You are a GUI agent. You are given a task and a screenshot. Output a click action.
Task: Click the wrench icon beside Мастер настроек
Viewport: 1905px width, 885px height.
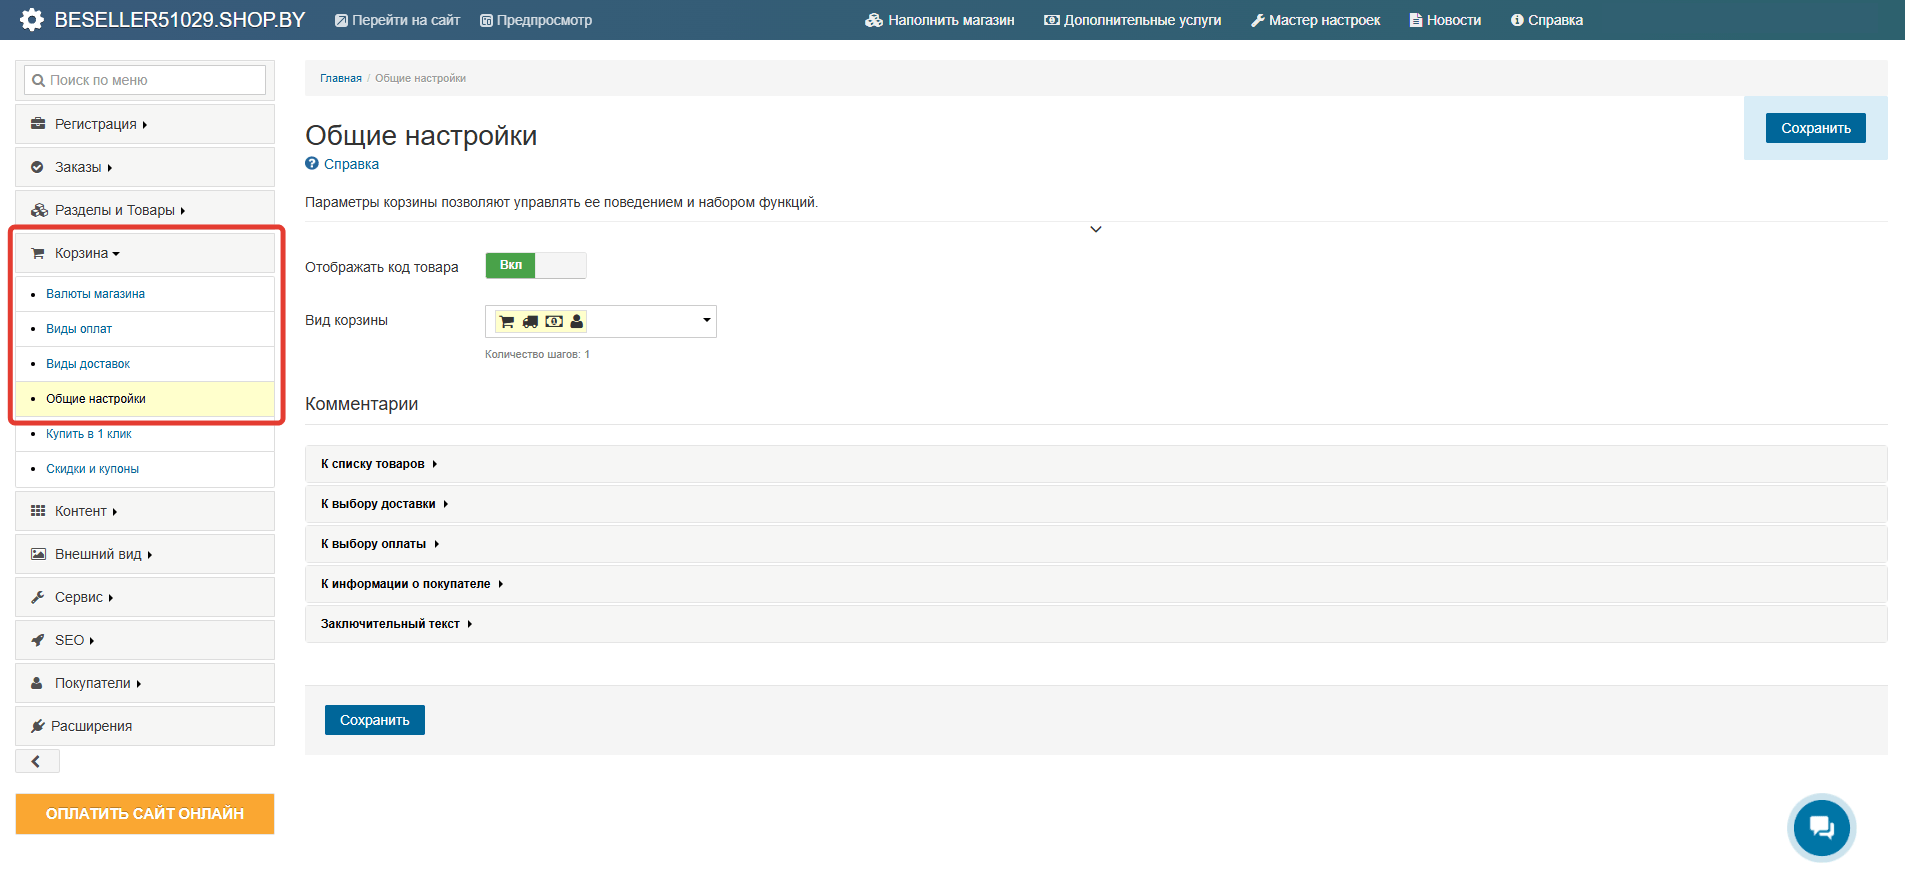tap(1258, 20)
